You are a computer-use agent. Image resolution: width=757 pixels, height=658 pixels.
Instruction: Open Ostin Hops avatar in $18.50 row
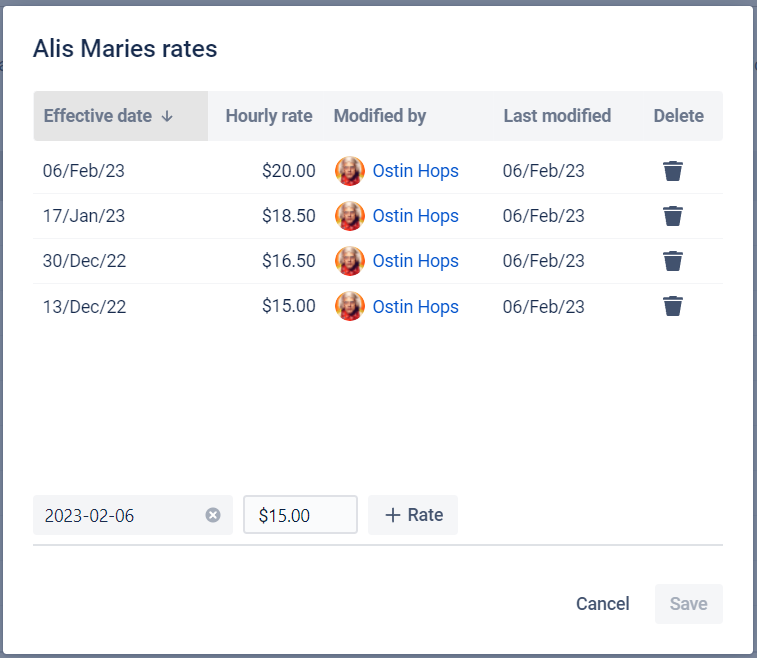(350, 216)
